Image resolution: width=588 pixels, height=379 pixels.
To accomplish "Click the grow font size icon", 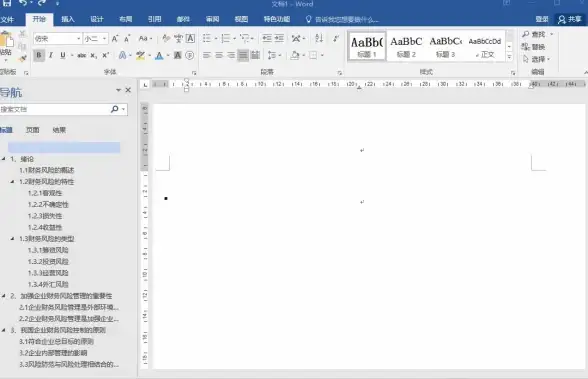I will pos(115,38).
